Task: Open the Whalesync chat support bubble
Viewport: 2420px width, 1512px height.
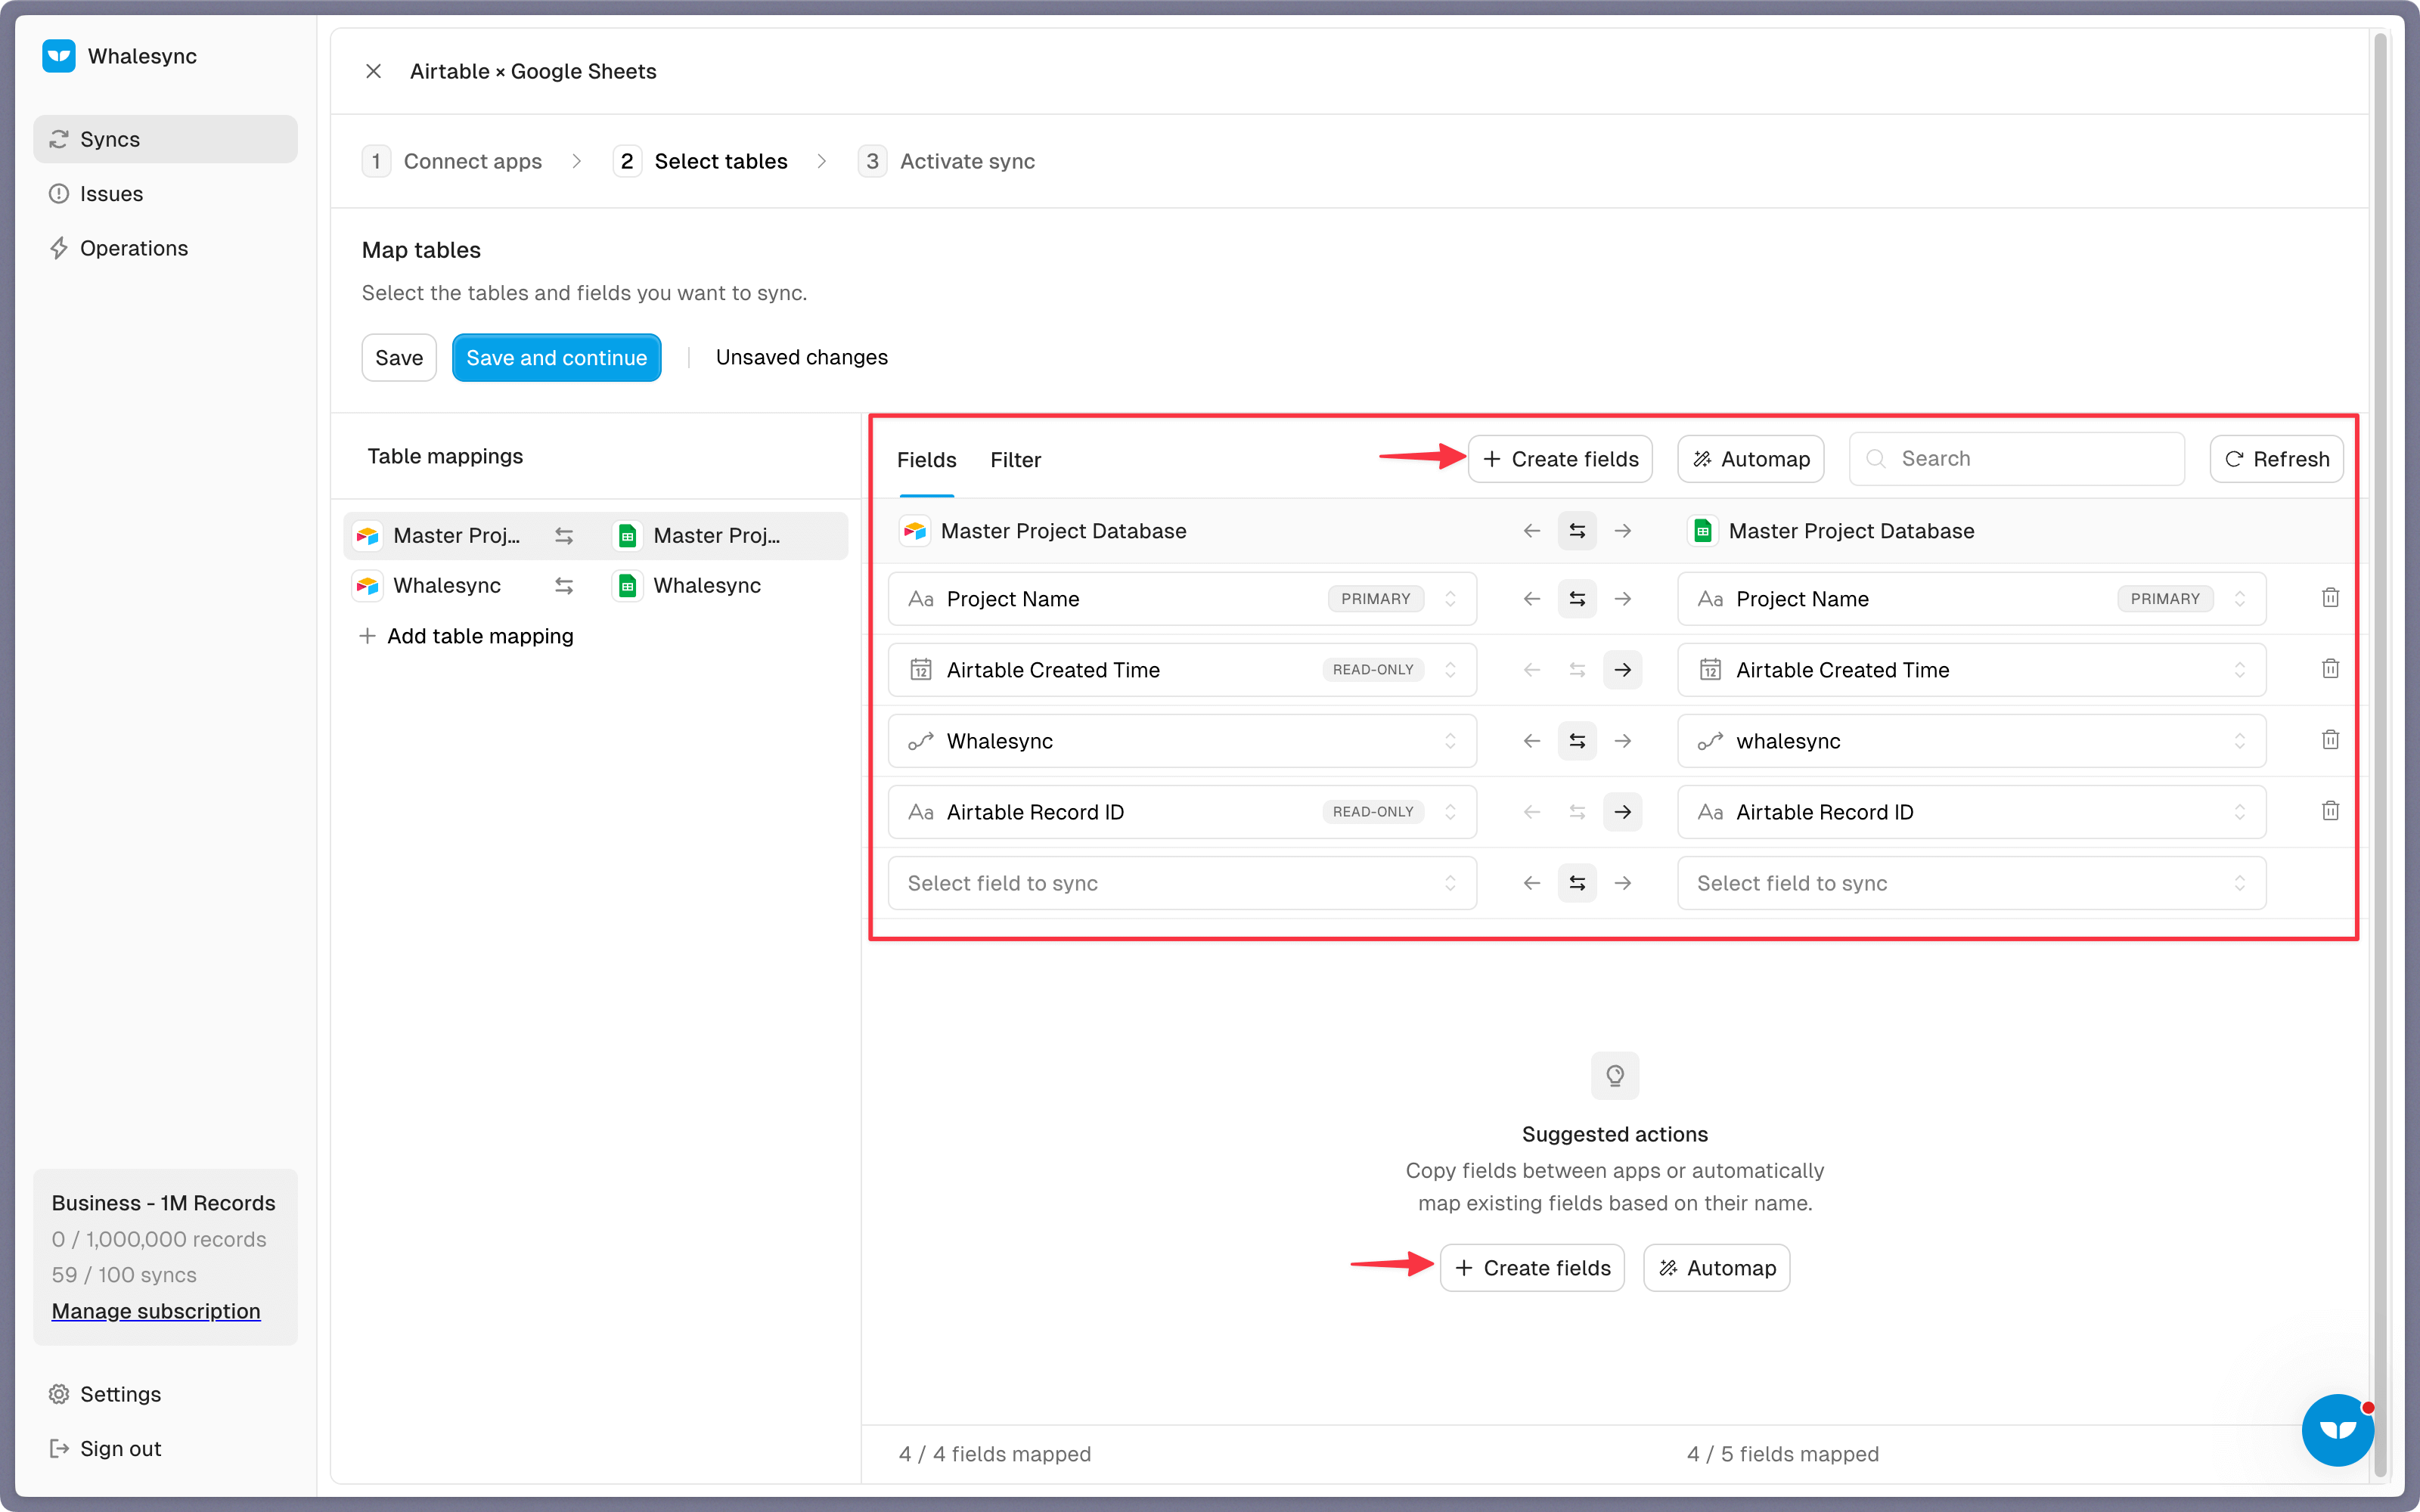Action: (2337, 1429)
